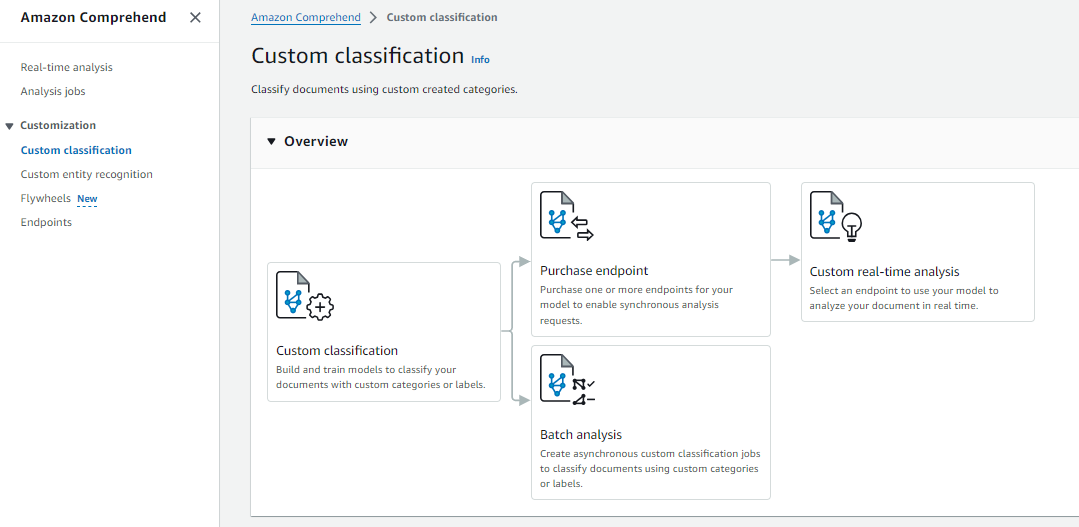1079x527 pixels.
Task: Click the 'Create asynchronous custom classification jobs' description
Action: tap(650, 469)
